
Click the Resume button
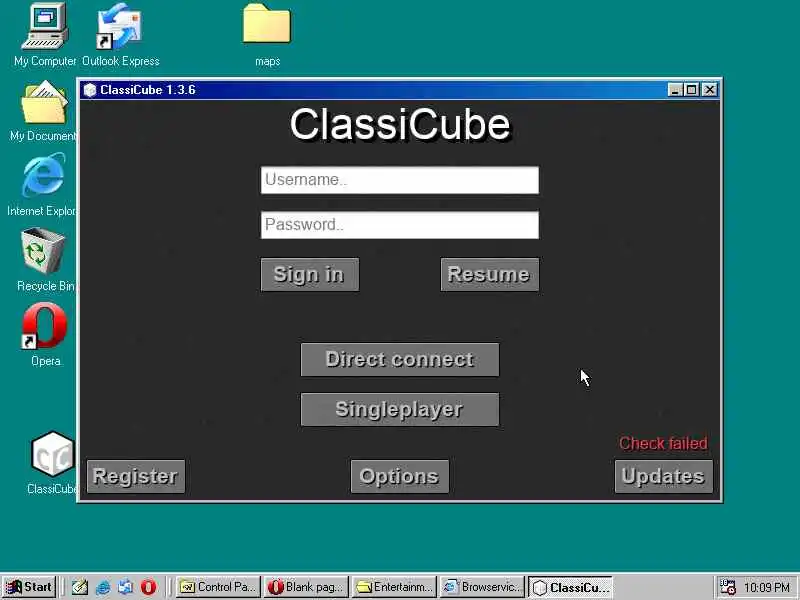pyautogui.click(x=489, y=274)
